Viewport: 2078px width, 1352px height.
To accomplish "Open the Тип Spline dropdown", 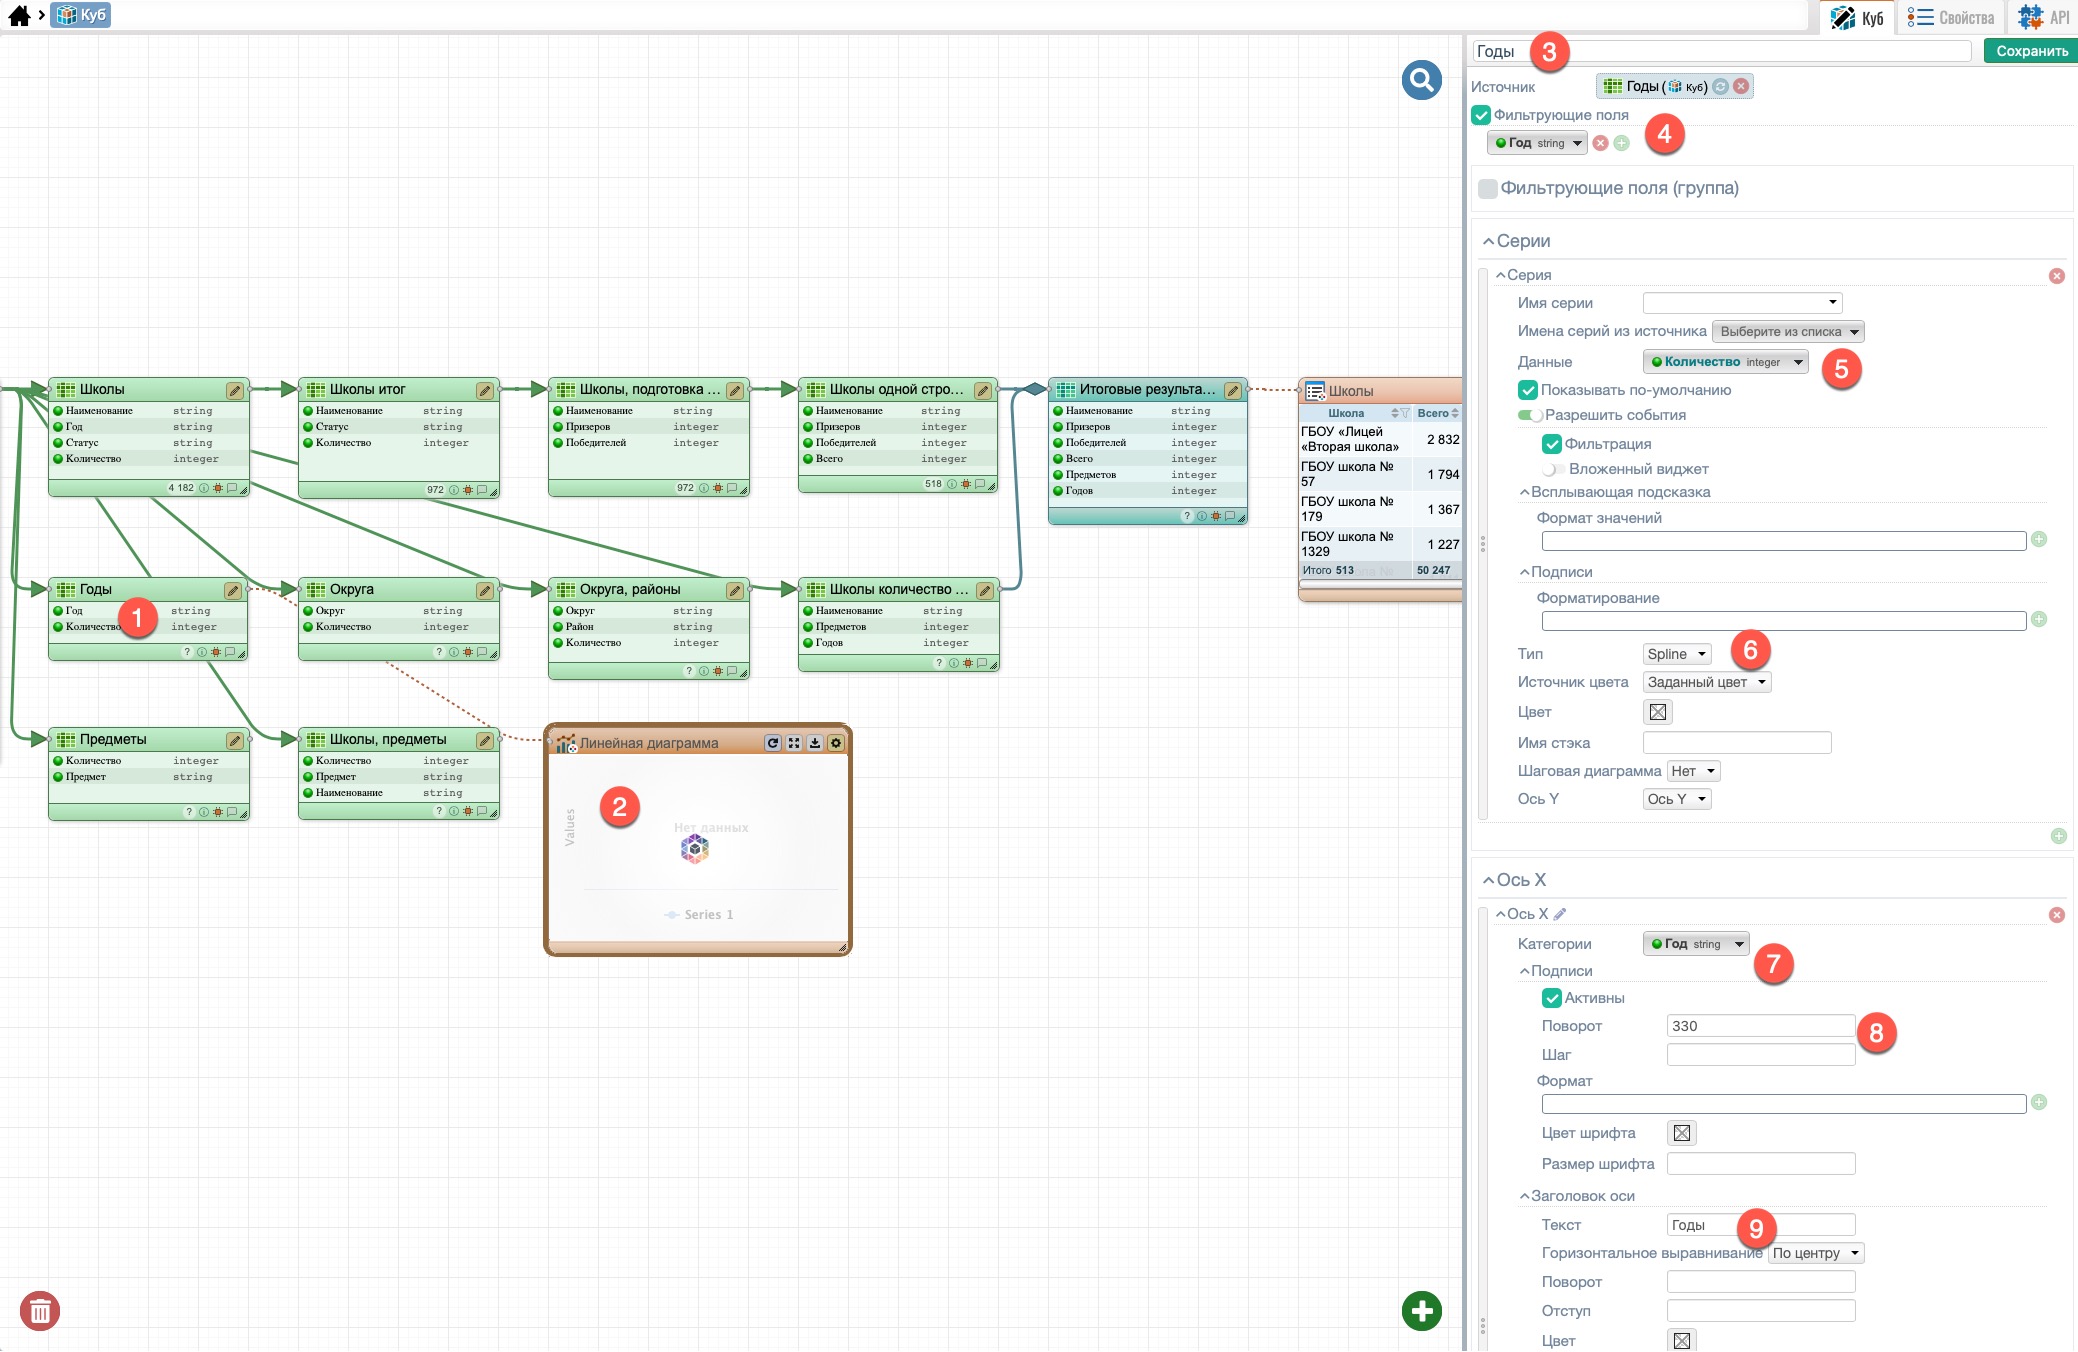I will coord(1676,654).
